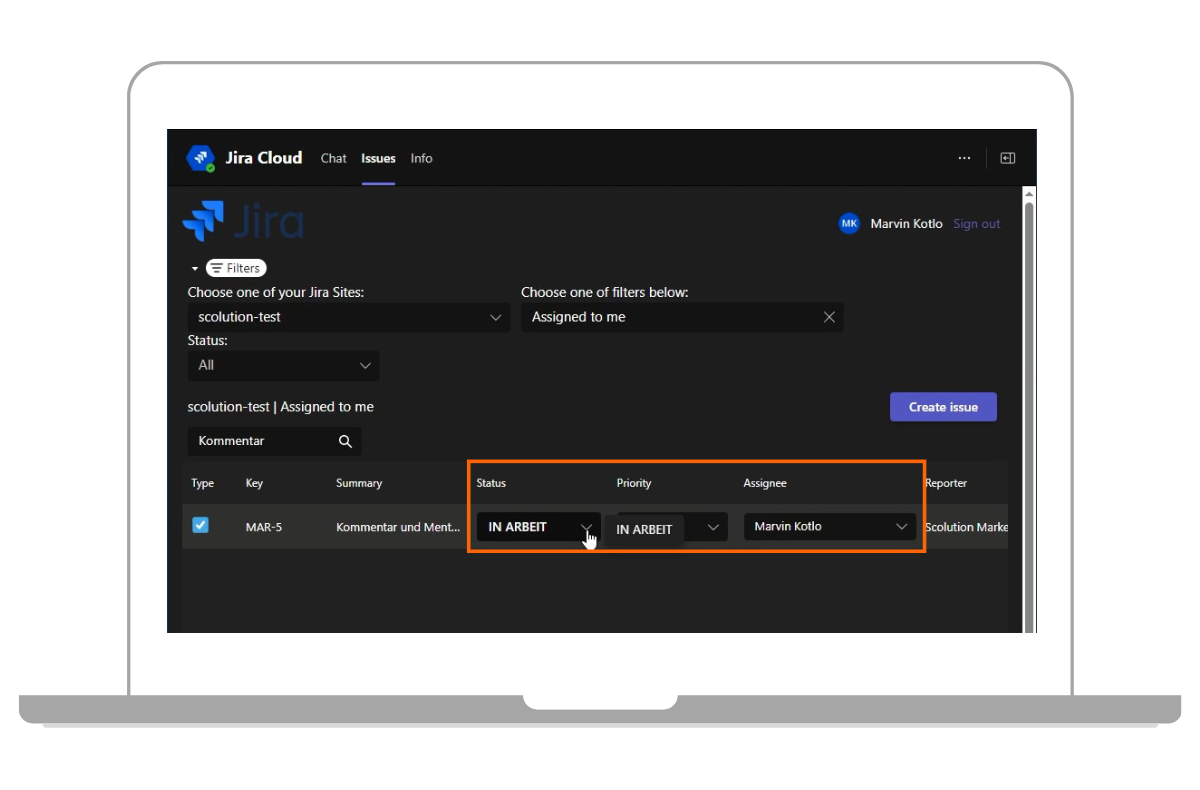Screen dimensions: 1200x790
Task: Toggle the MAR-5 issue type checkbox
Action: click(200, 525)
